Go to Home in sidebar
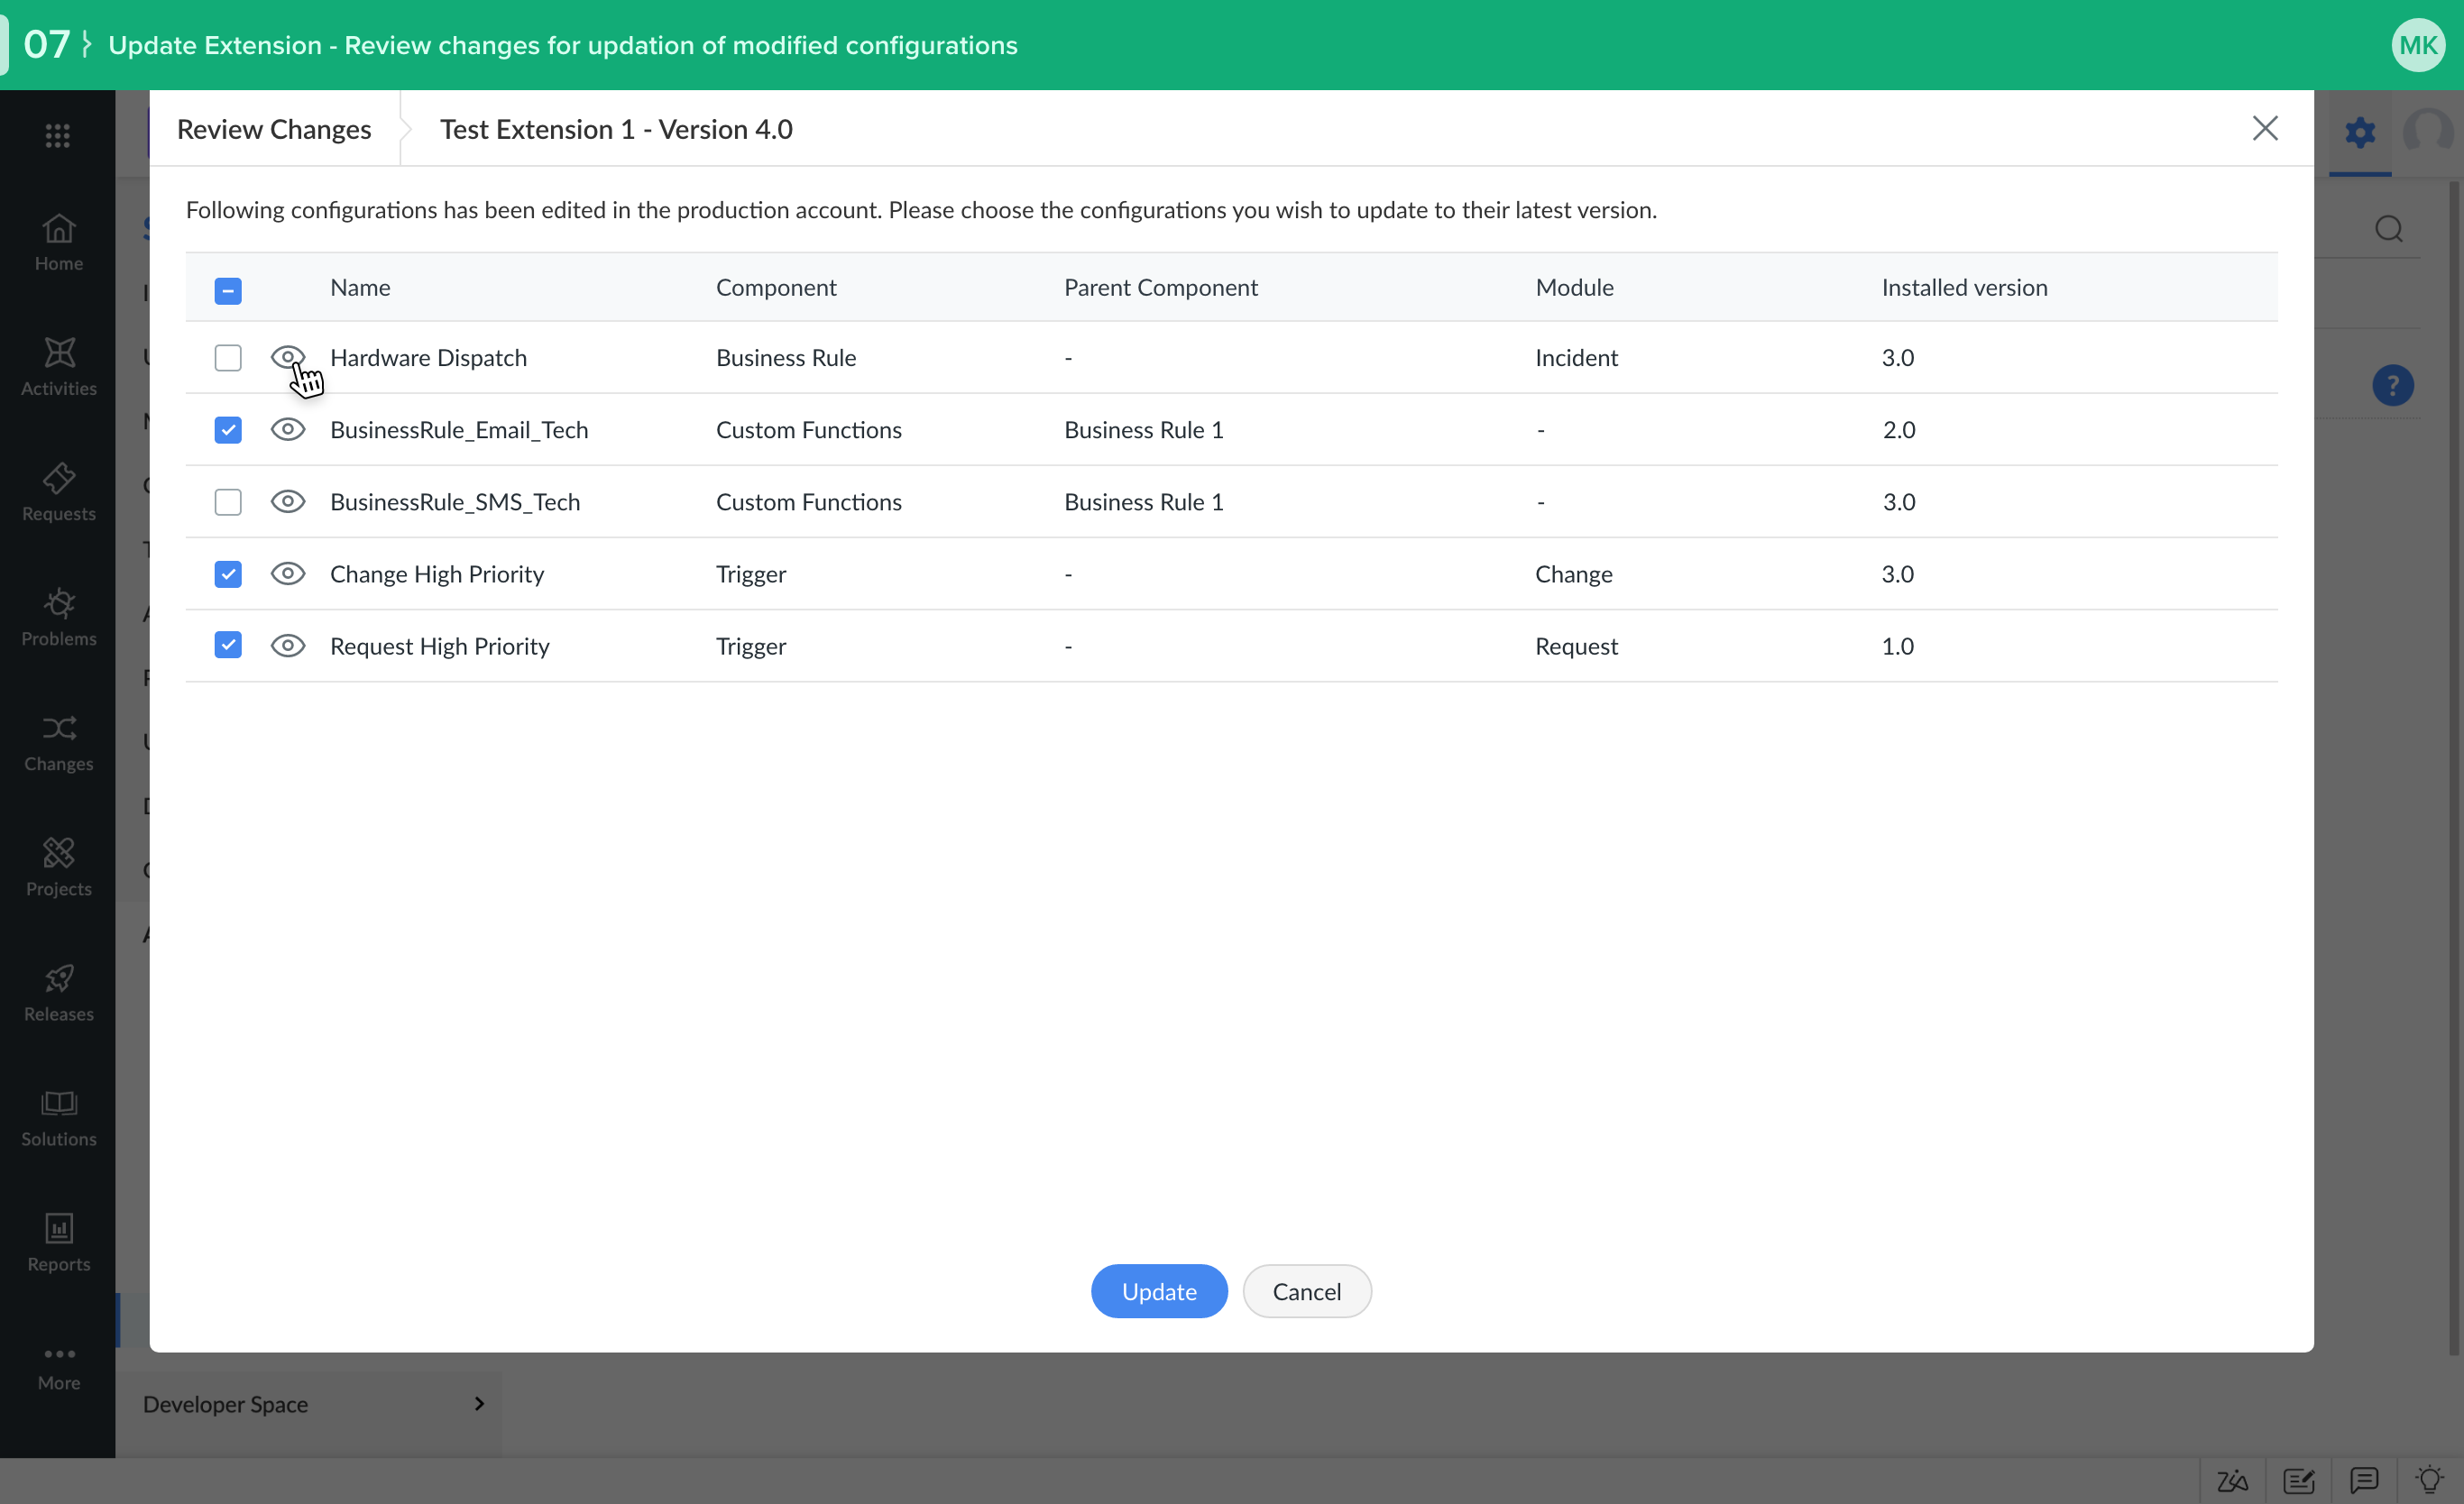This screenshot has height=1504, width=2464. [58, 242]
